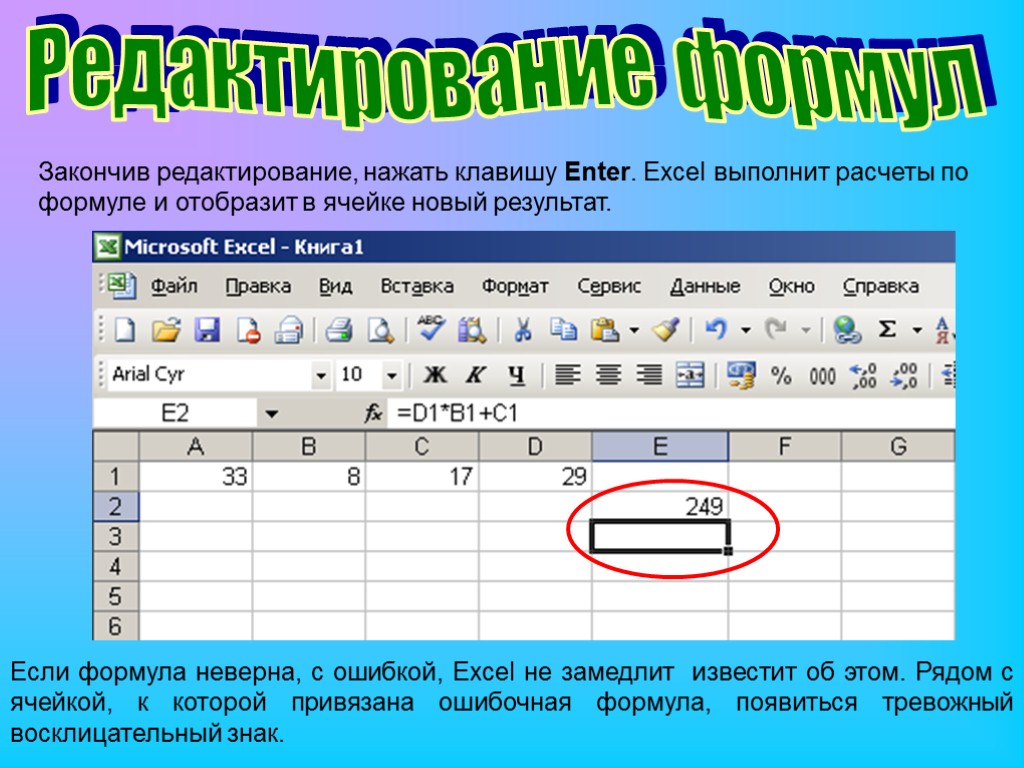Click the AutoSum sigma icon

pyautogui.click(x=886, y=329)
